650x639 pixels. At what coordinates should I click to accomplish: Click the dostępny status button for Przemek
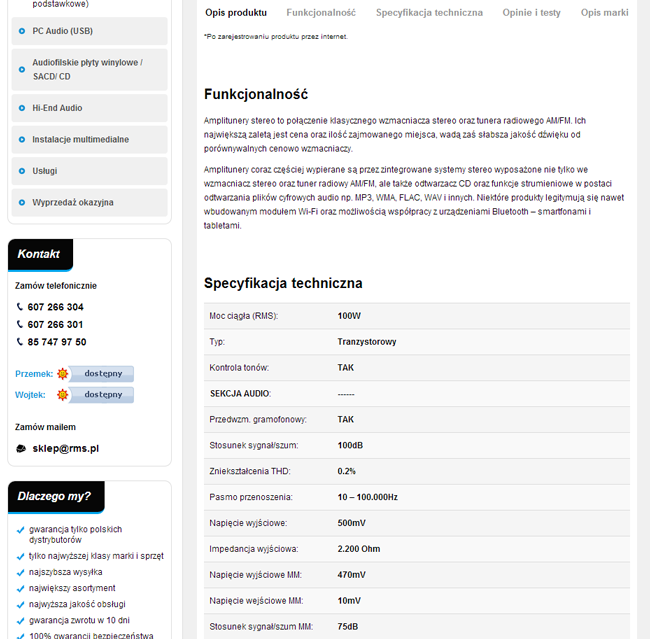(101, 374)
